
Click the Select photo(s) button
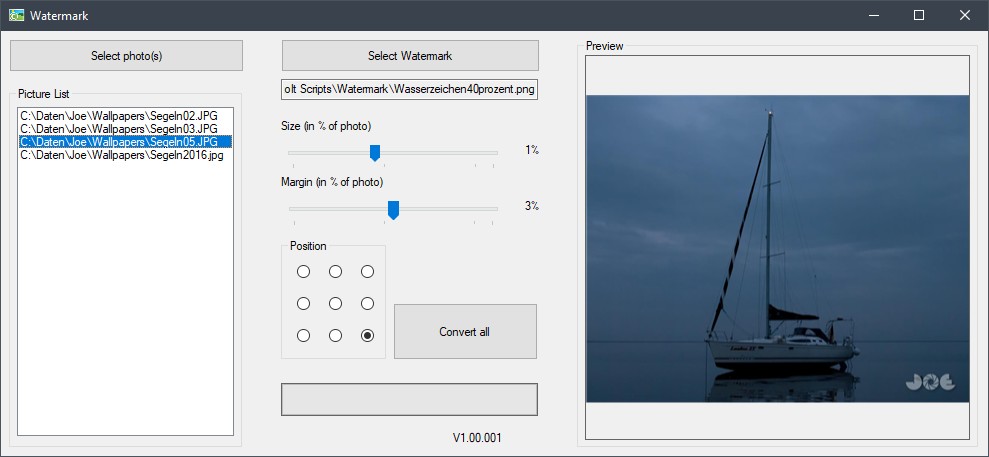[126, 55]
